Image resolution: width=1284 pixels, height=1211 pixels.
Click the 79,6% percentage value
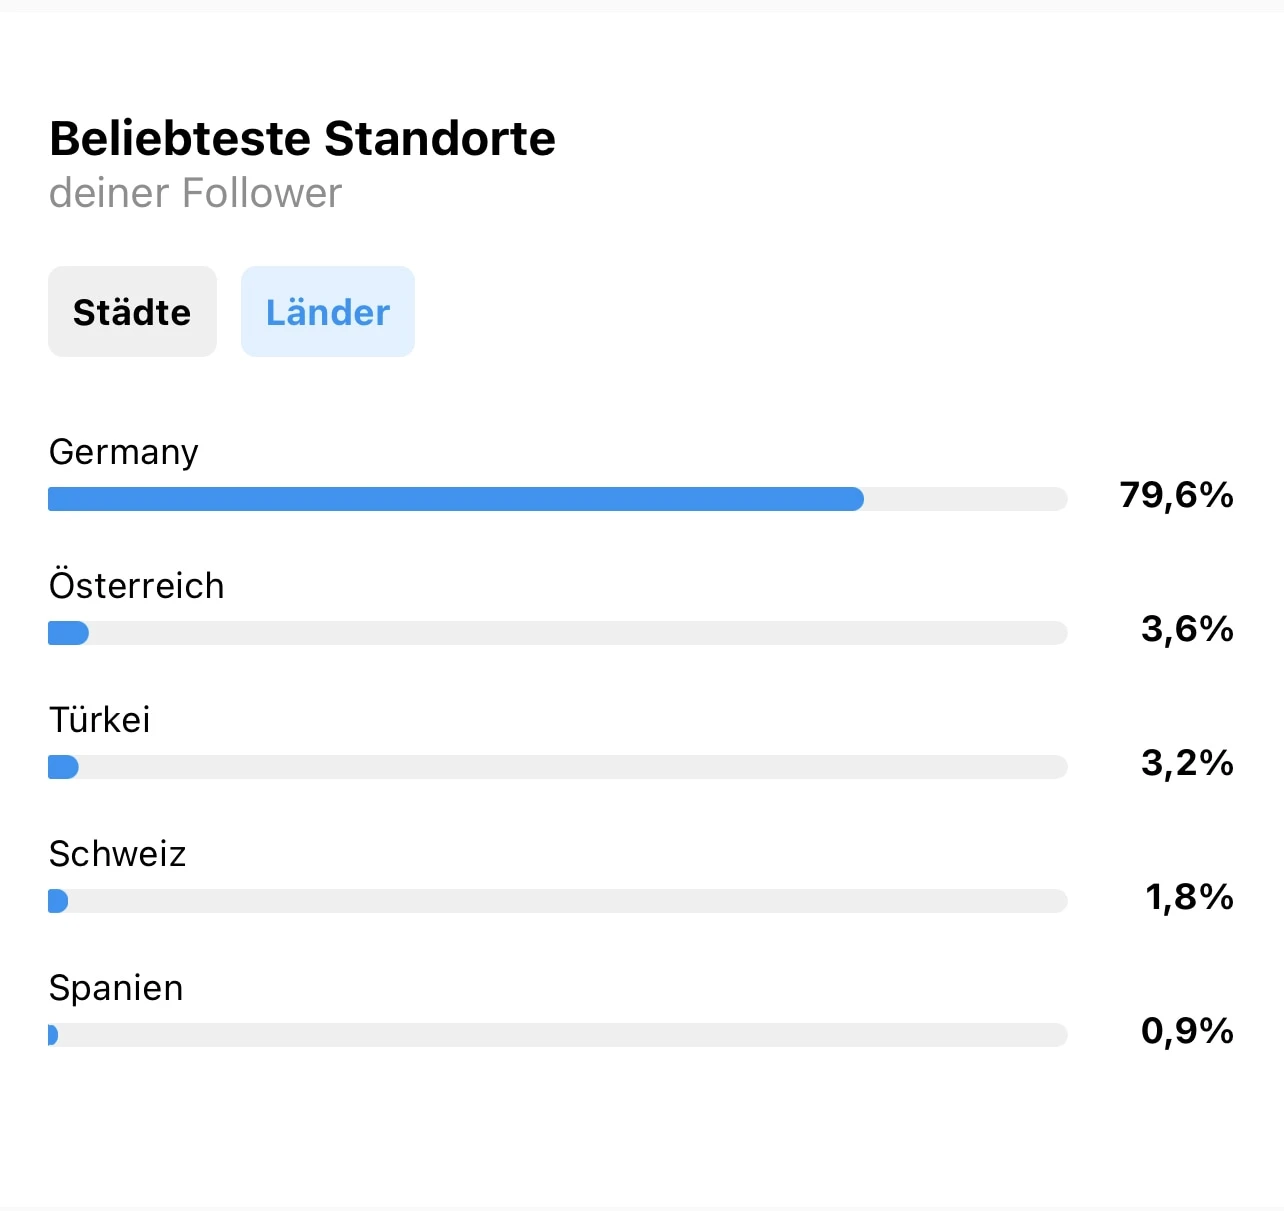click(x=1176, y=495)
